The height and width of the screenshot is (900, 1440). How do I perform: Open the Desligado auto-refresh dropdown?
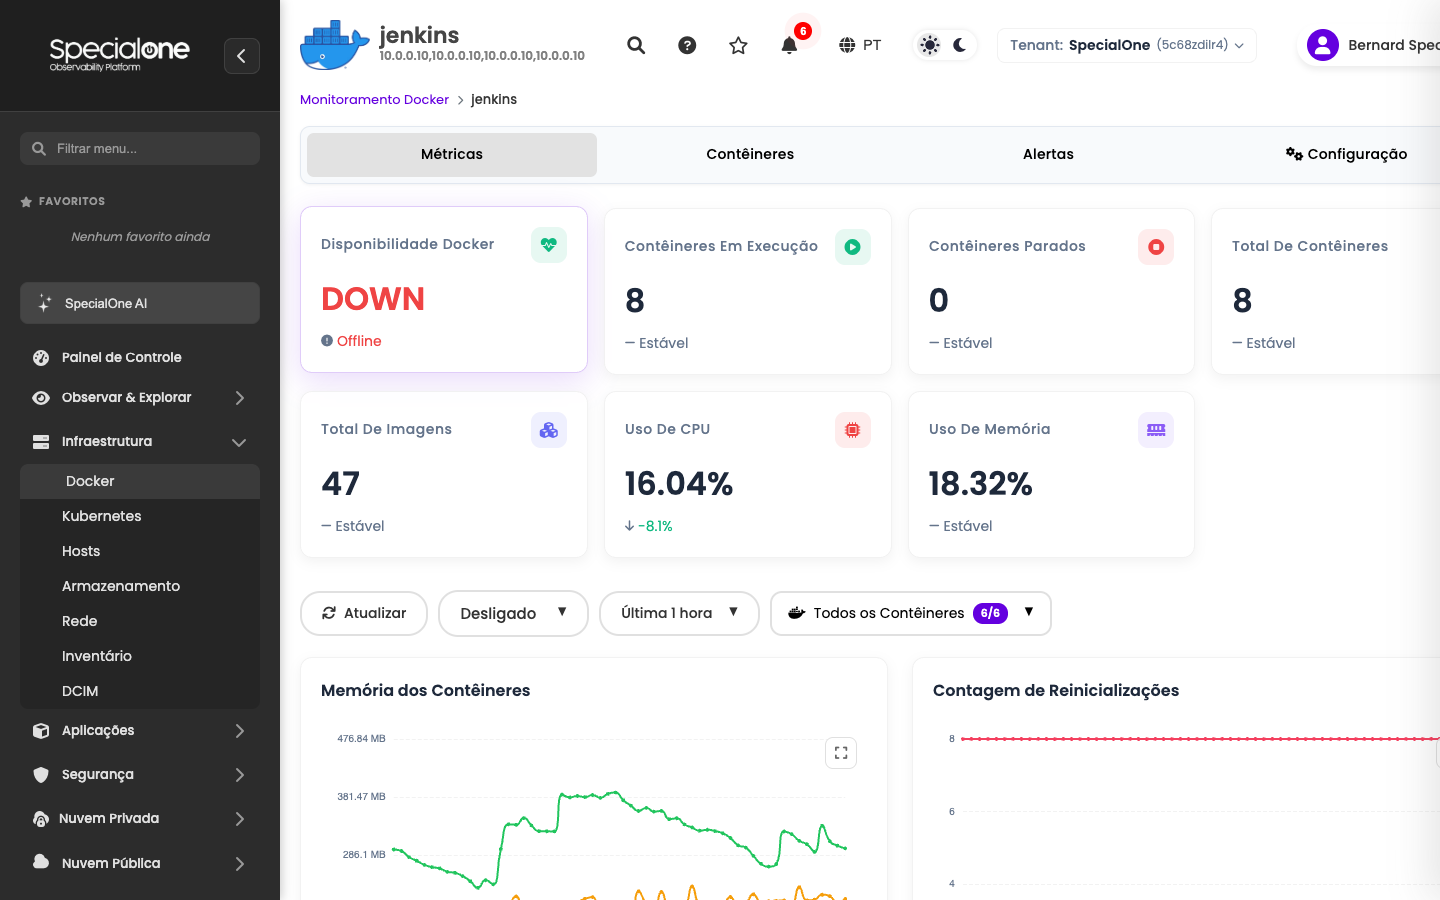(x=513, y=614)
